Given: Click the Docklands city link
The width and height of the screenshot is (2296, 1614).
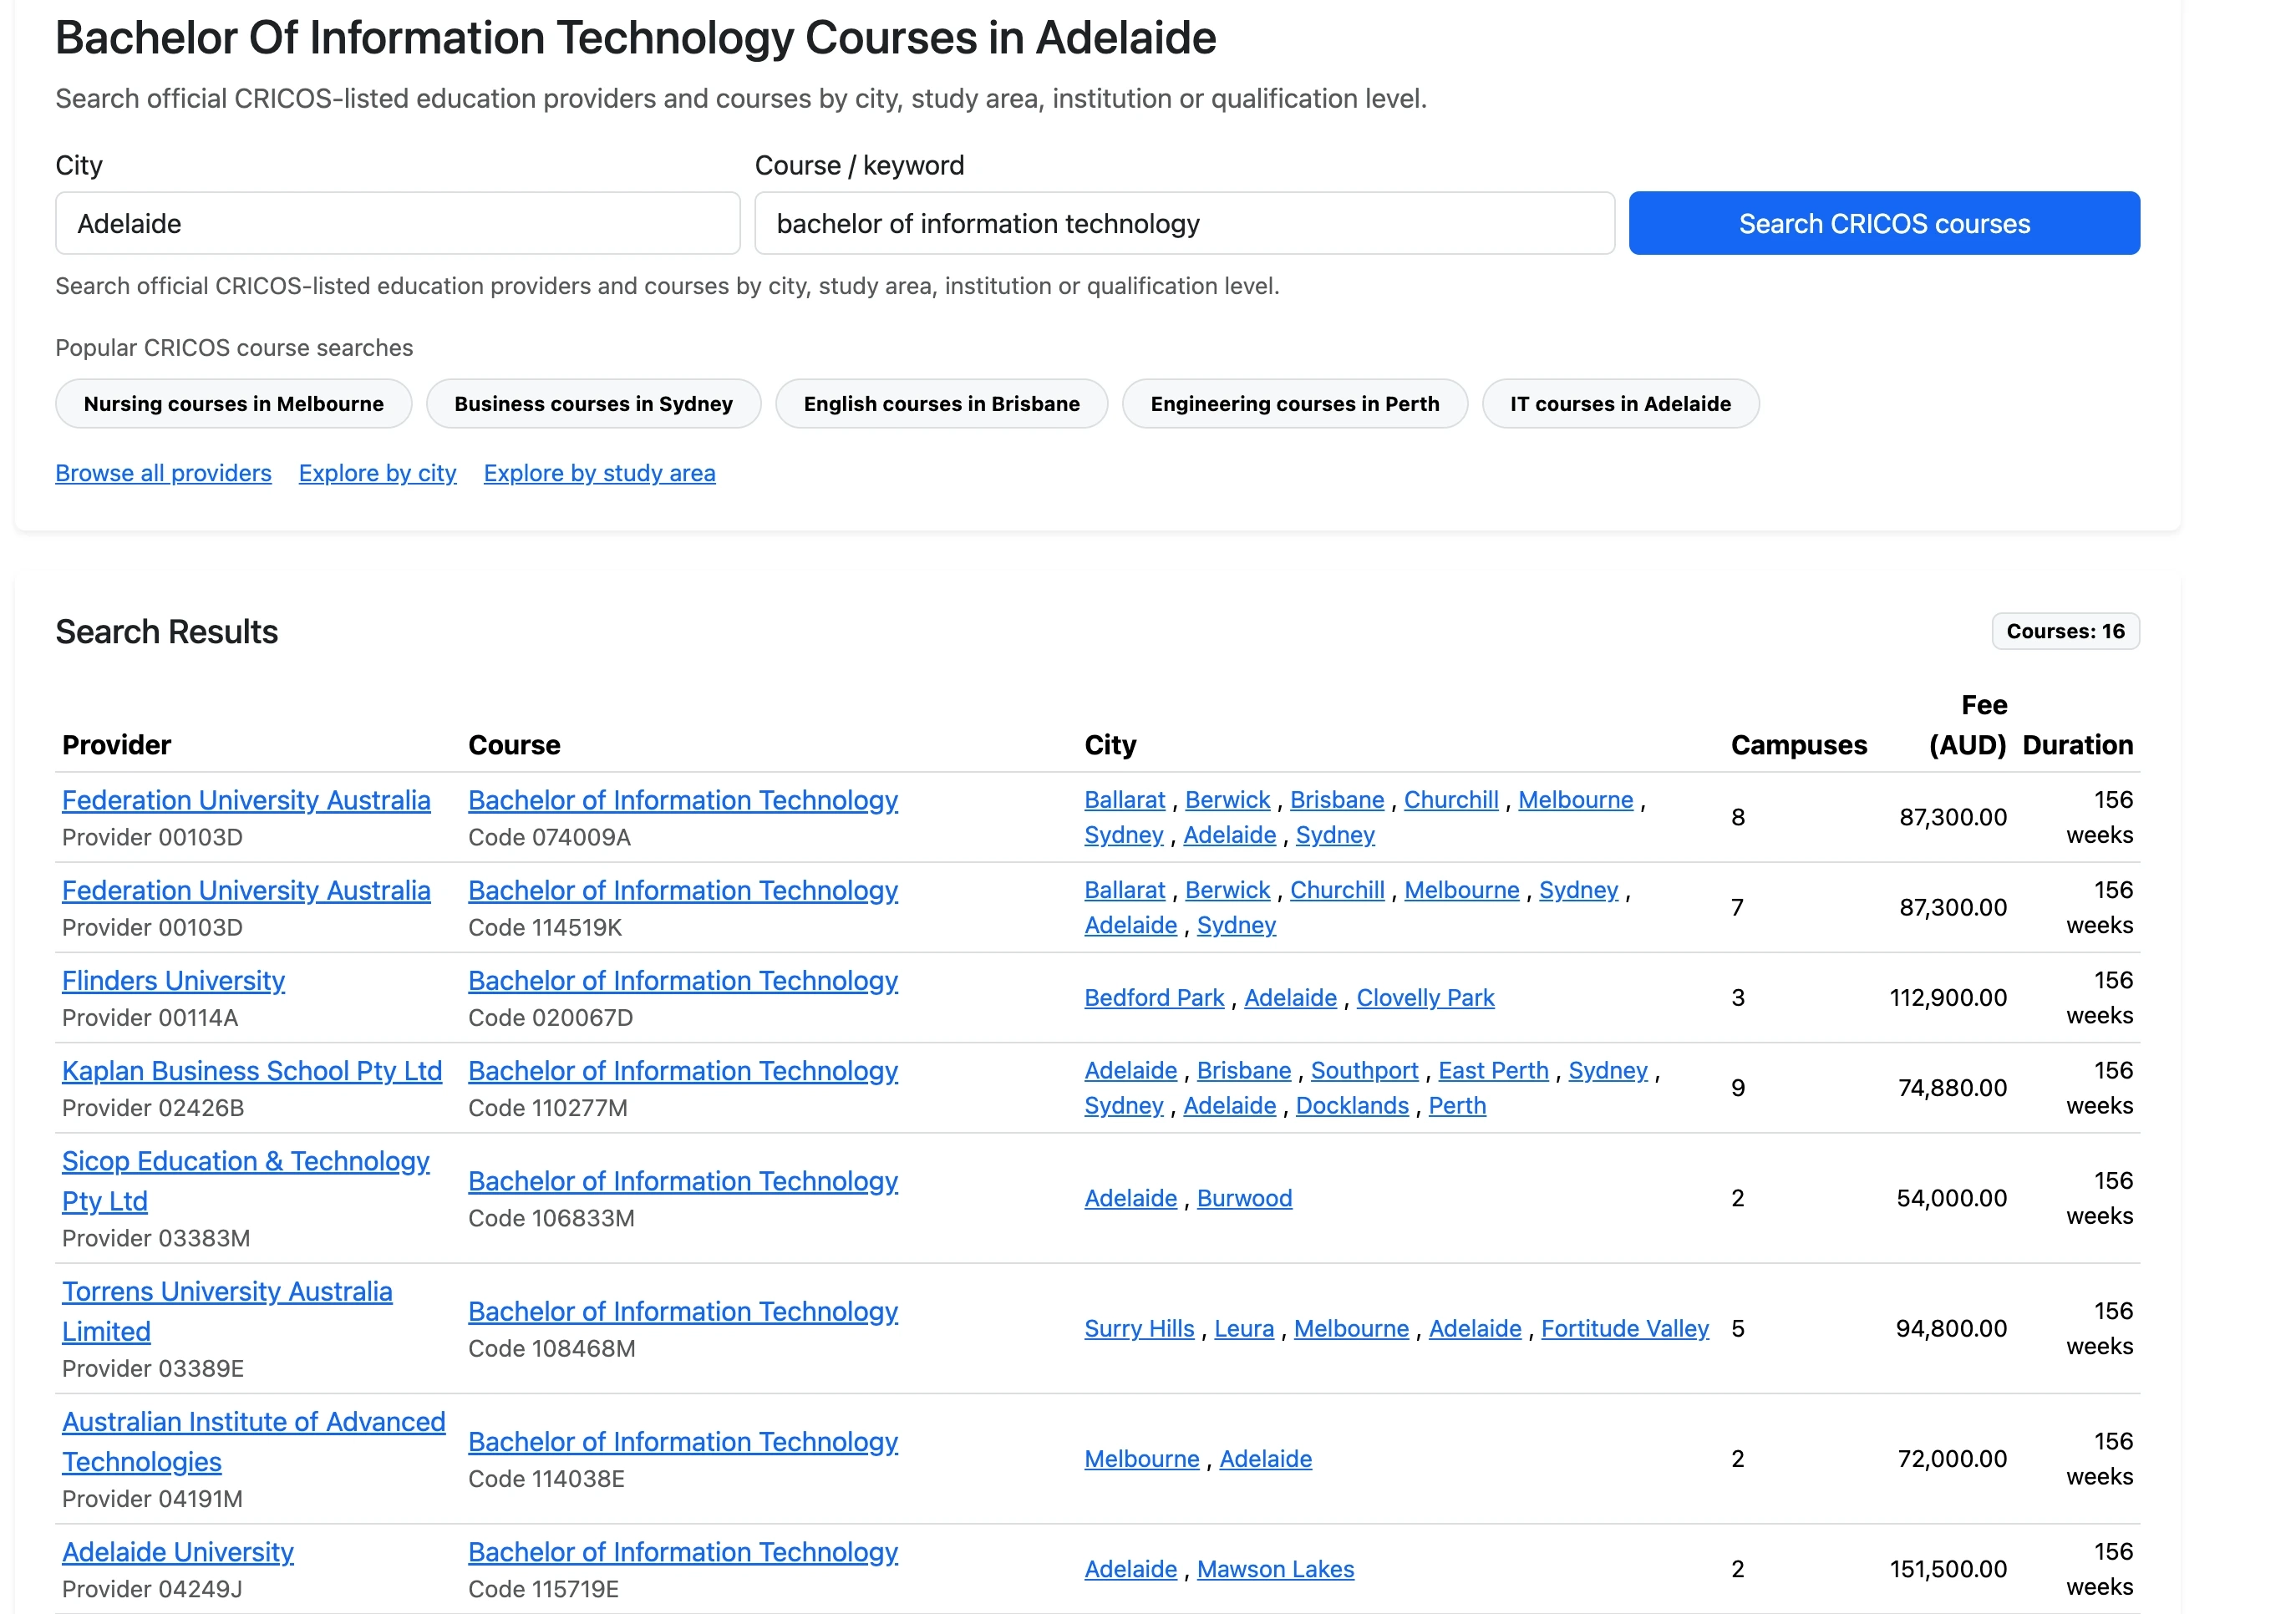Looking at the screenshot, I should [1352, 1106].
